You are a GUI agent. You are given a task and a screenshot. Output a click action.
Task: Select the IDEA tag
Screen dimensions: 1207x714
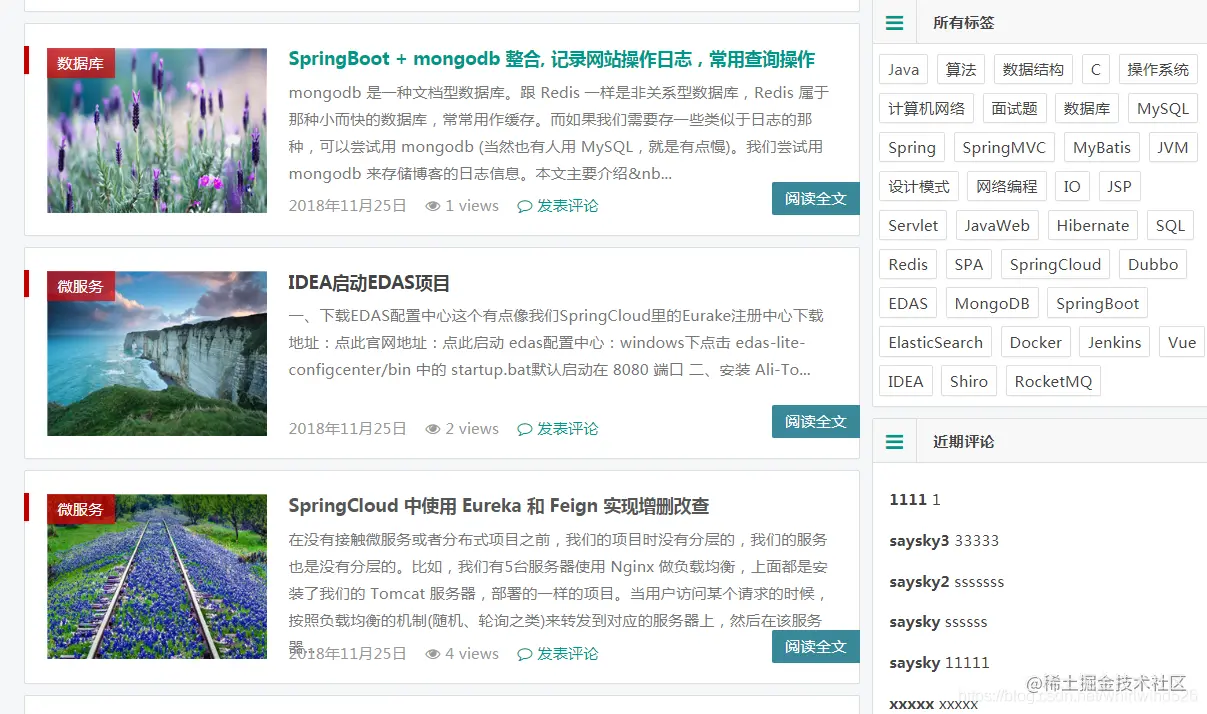pyautogui.click(x=906, y=381)
